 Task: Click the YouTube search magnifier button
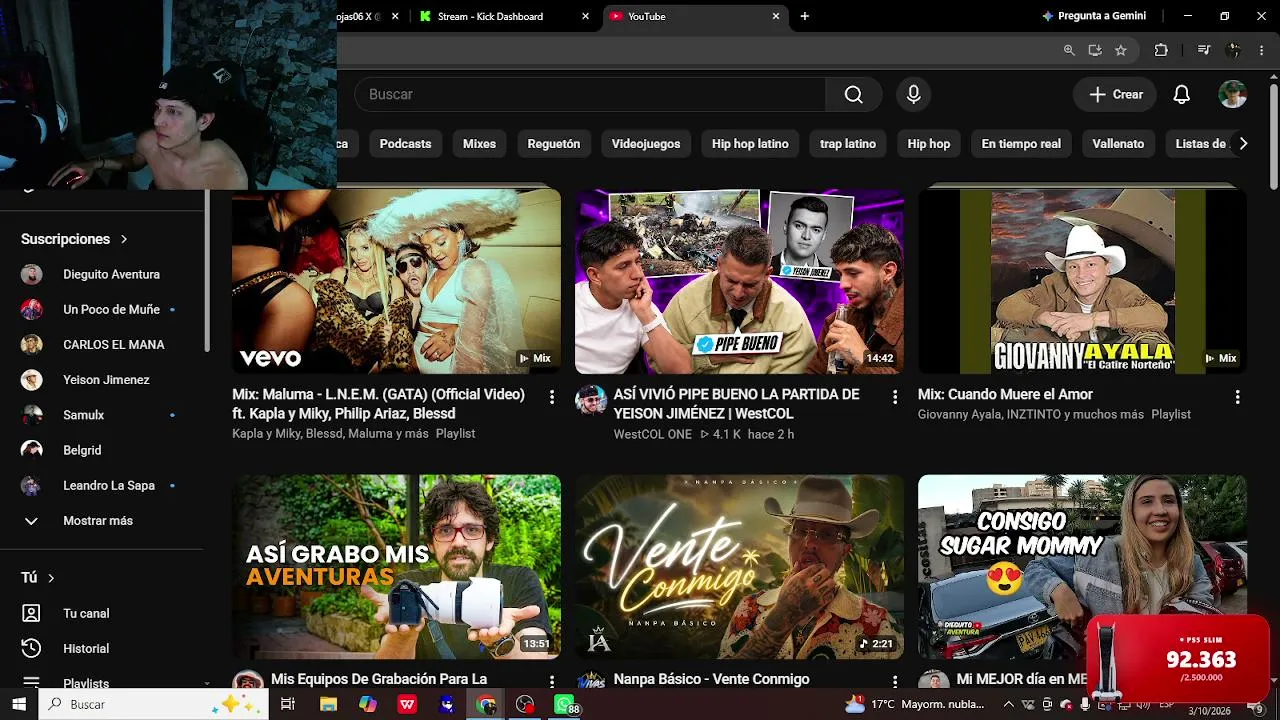[x=853, y=94]
